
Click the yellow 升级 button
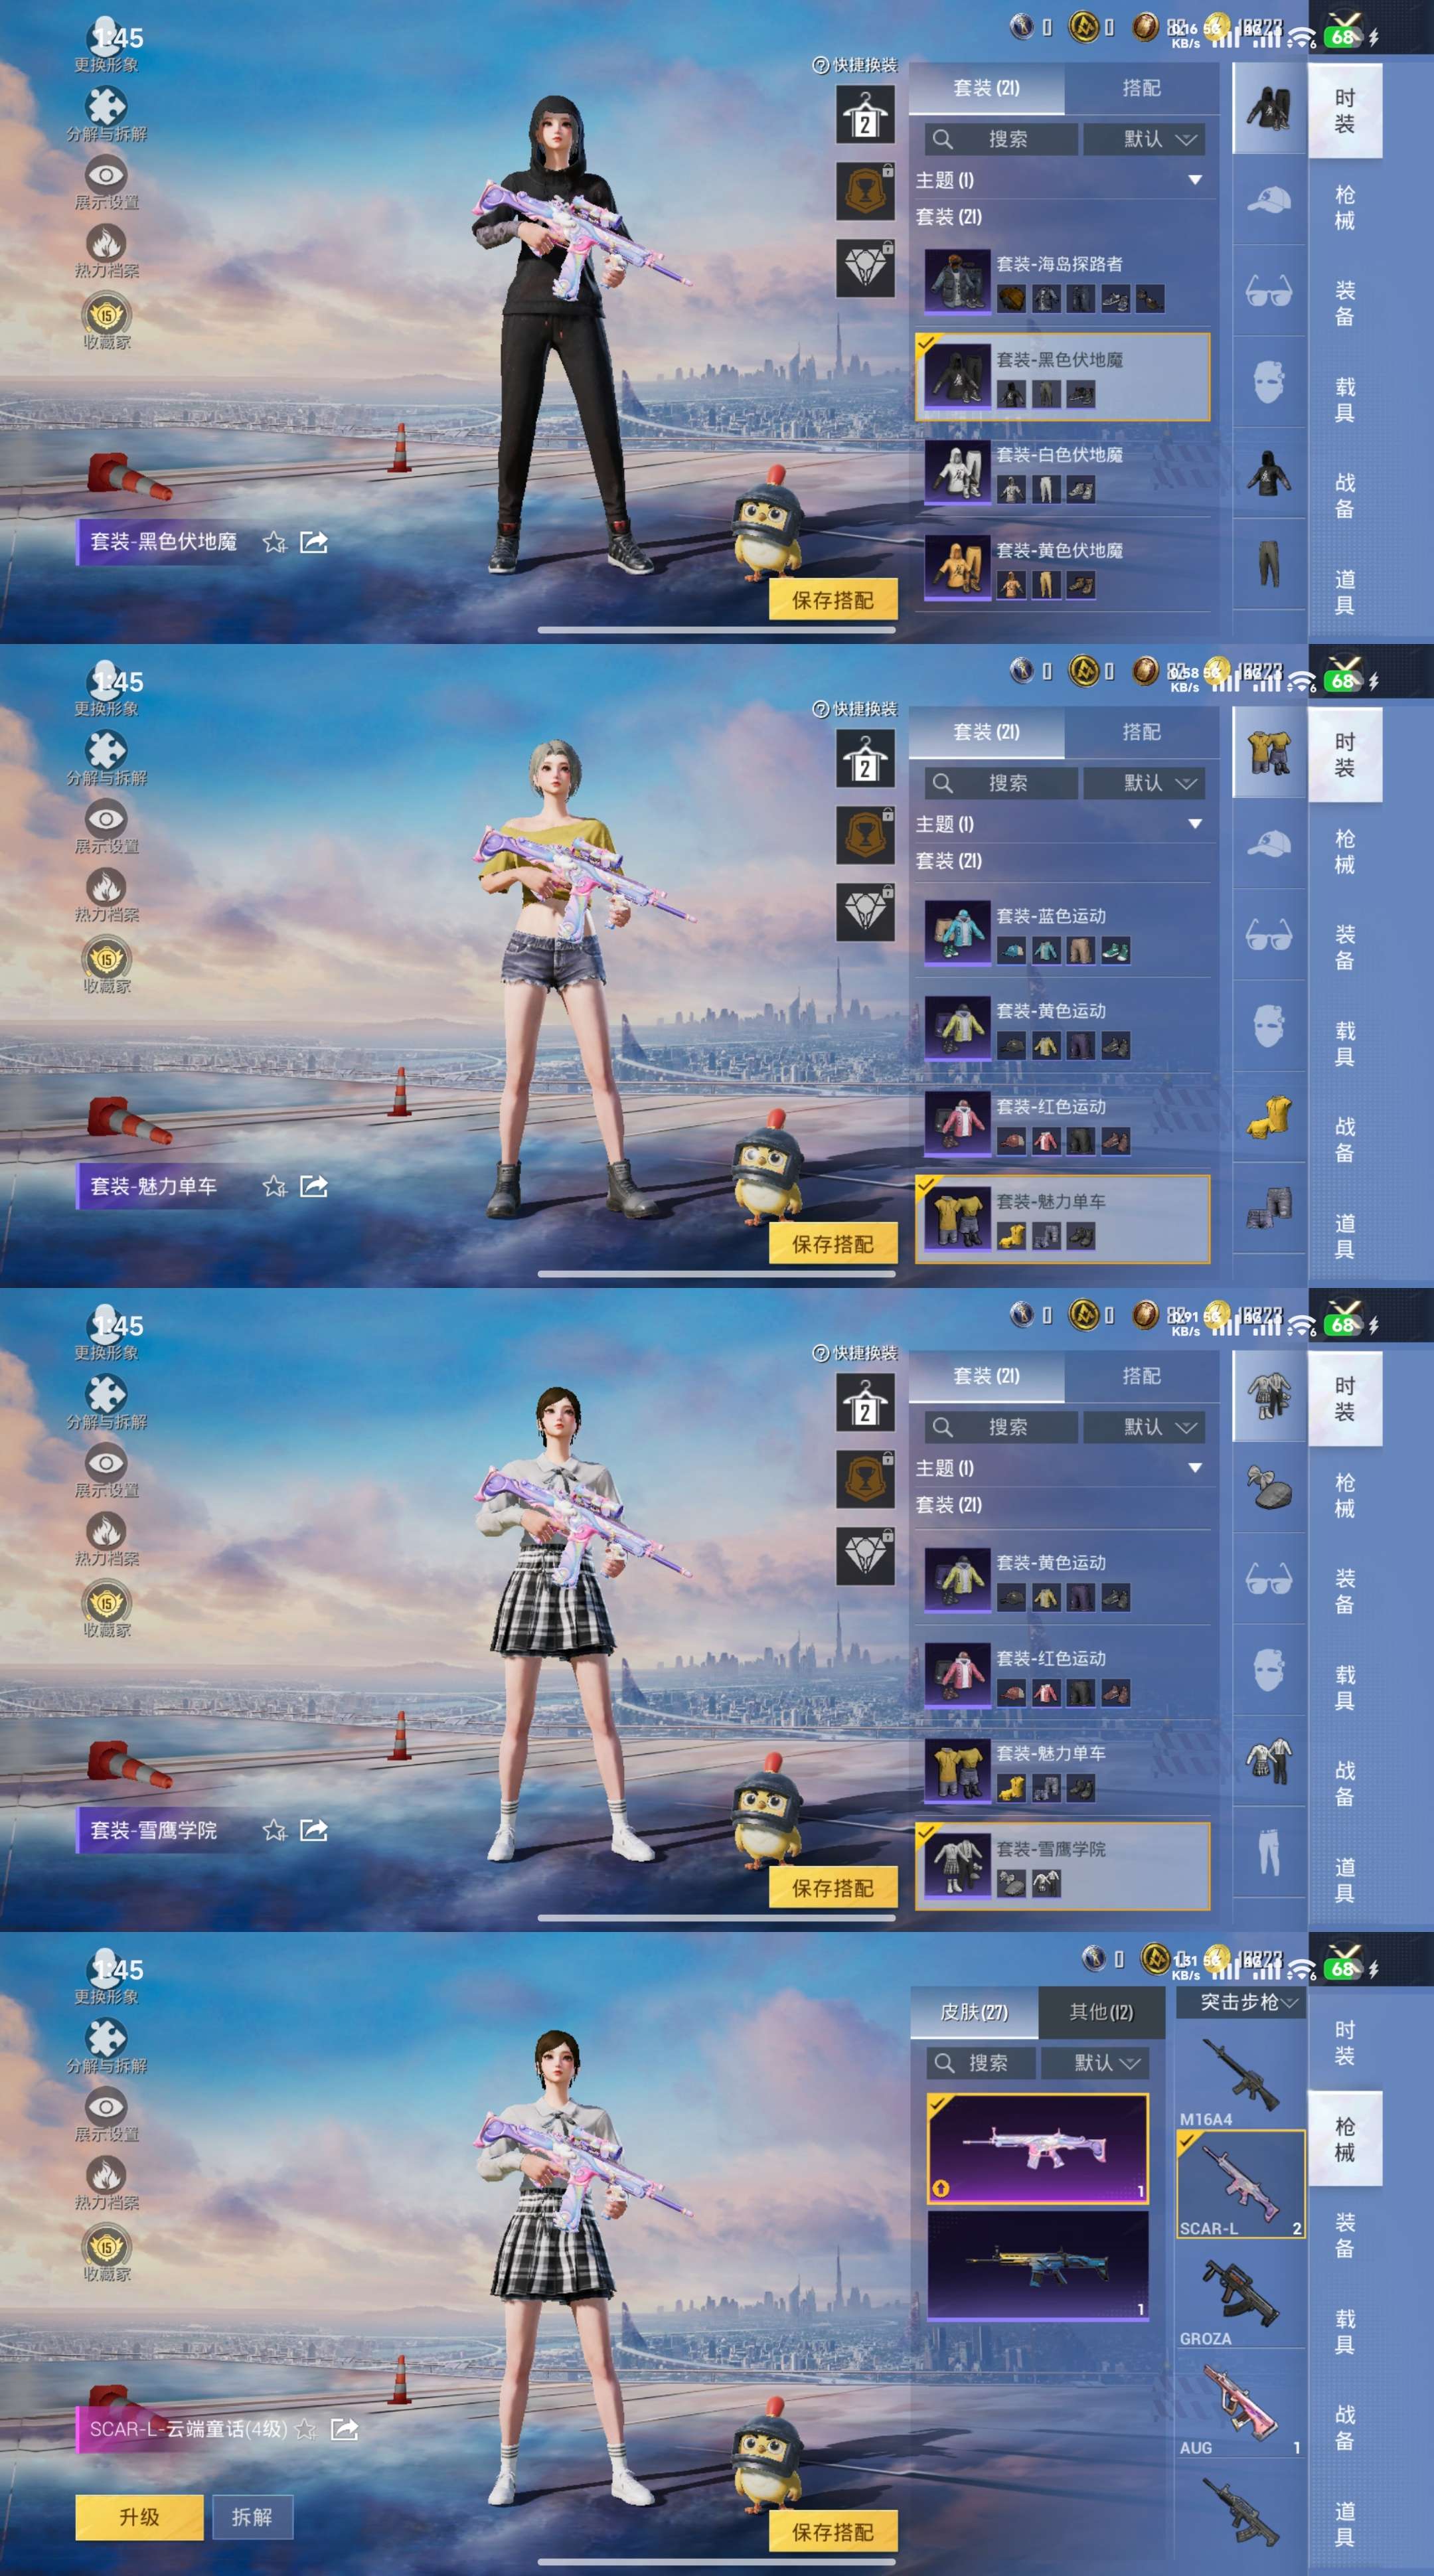point(139,2517)
